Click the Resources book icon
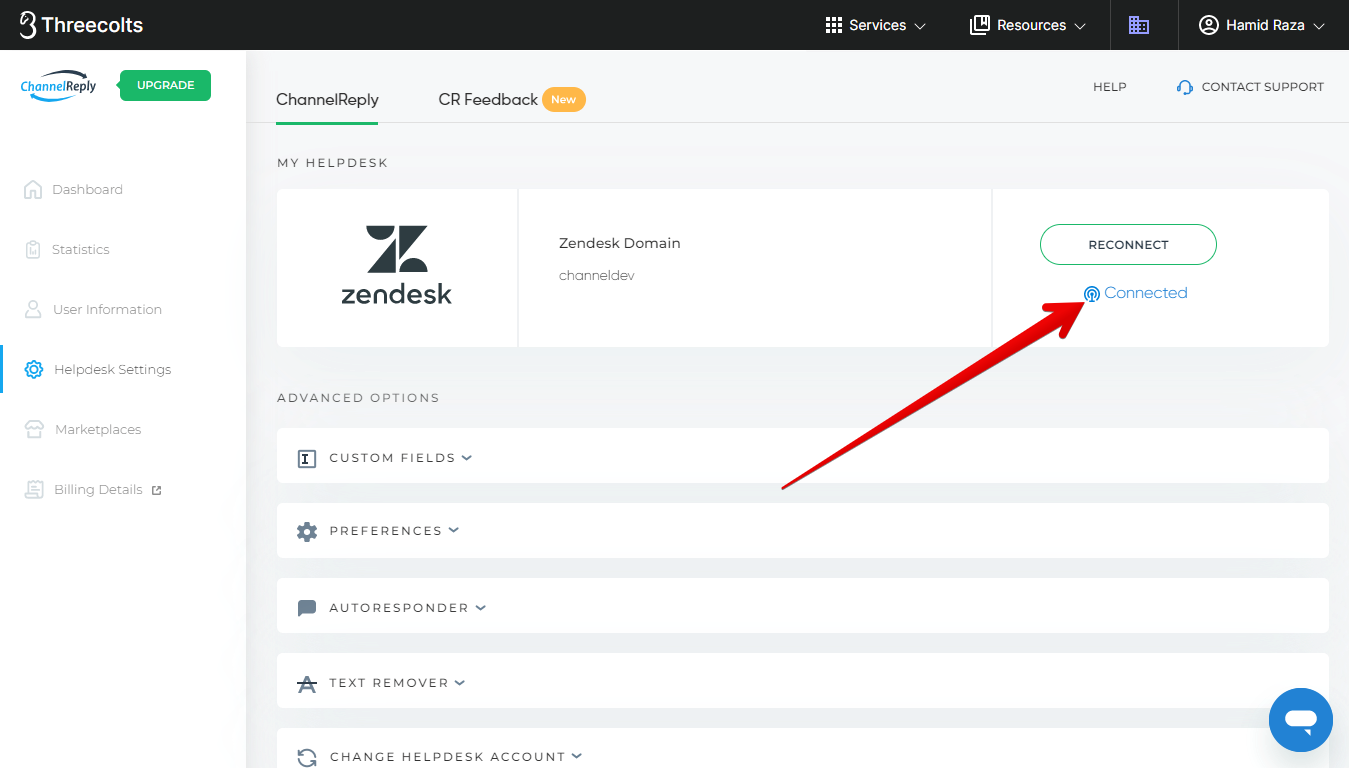1349x768 pixels. coord(979,25)
